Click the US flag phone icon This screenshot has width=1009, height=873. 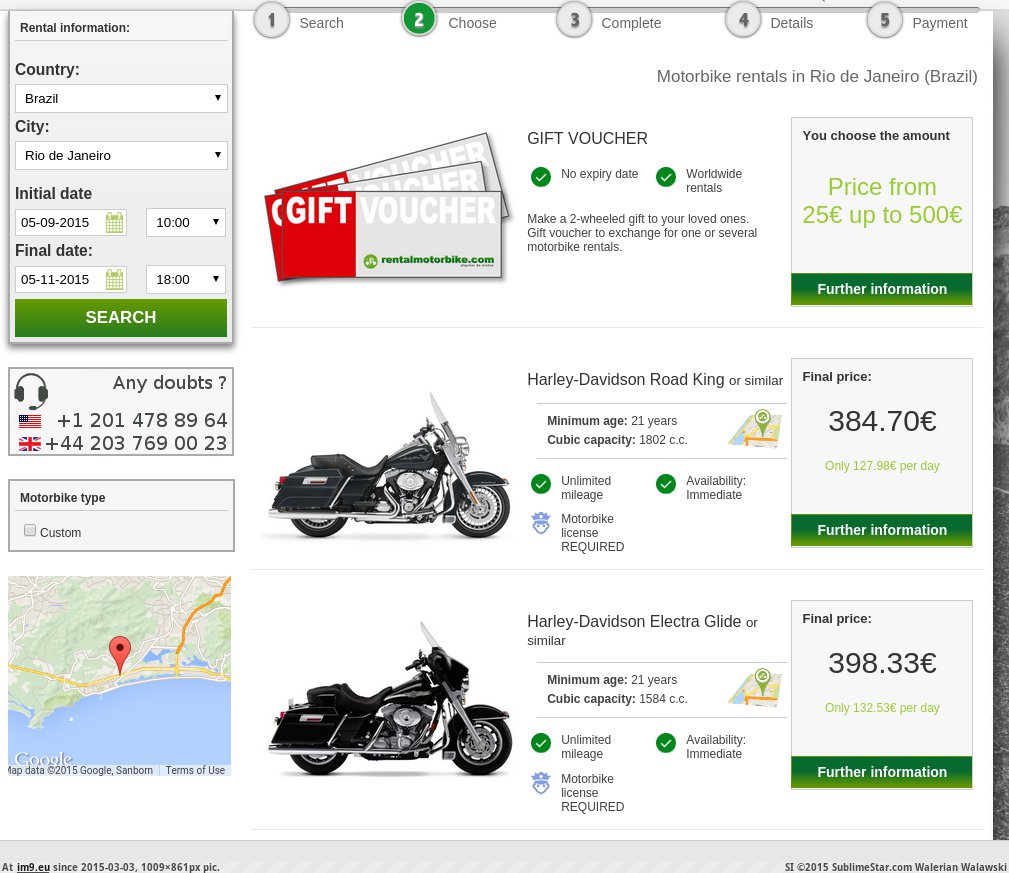point(30,421)
